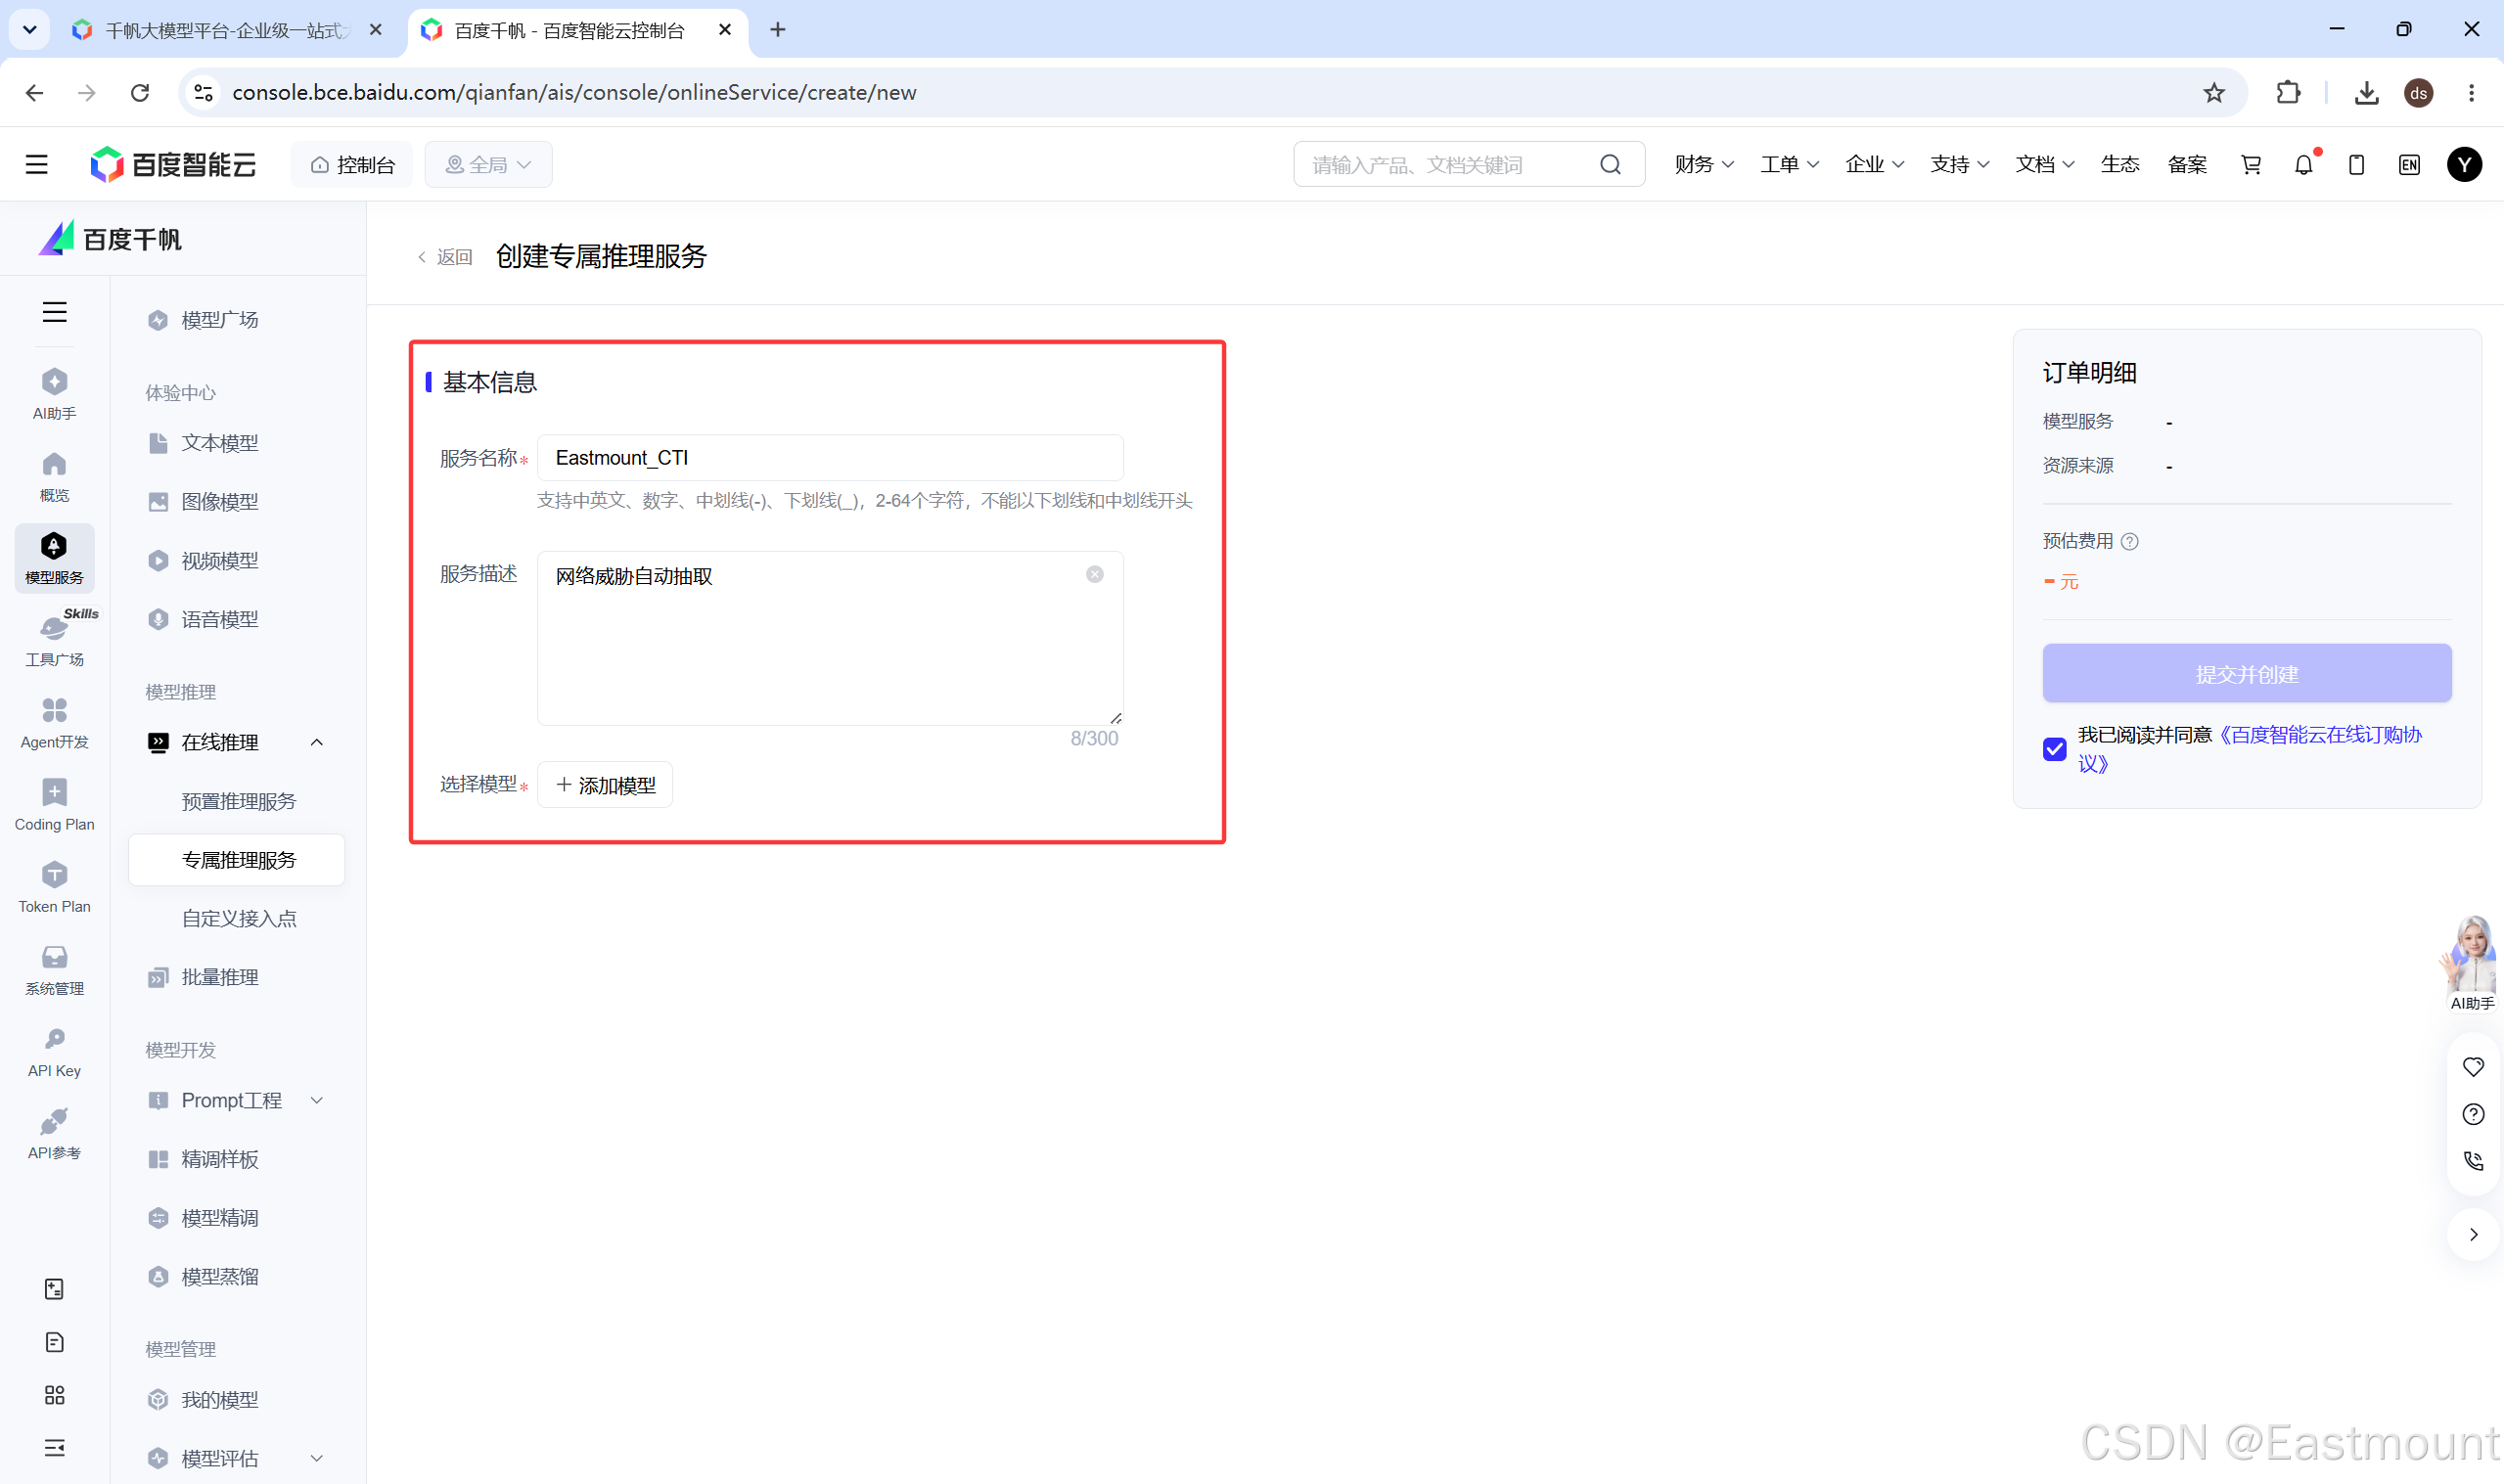Screen dimensions: 2504x1484
Task: Open the API Key sidebar icon
Action: [x=54, y=1052]
